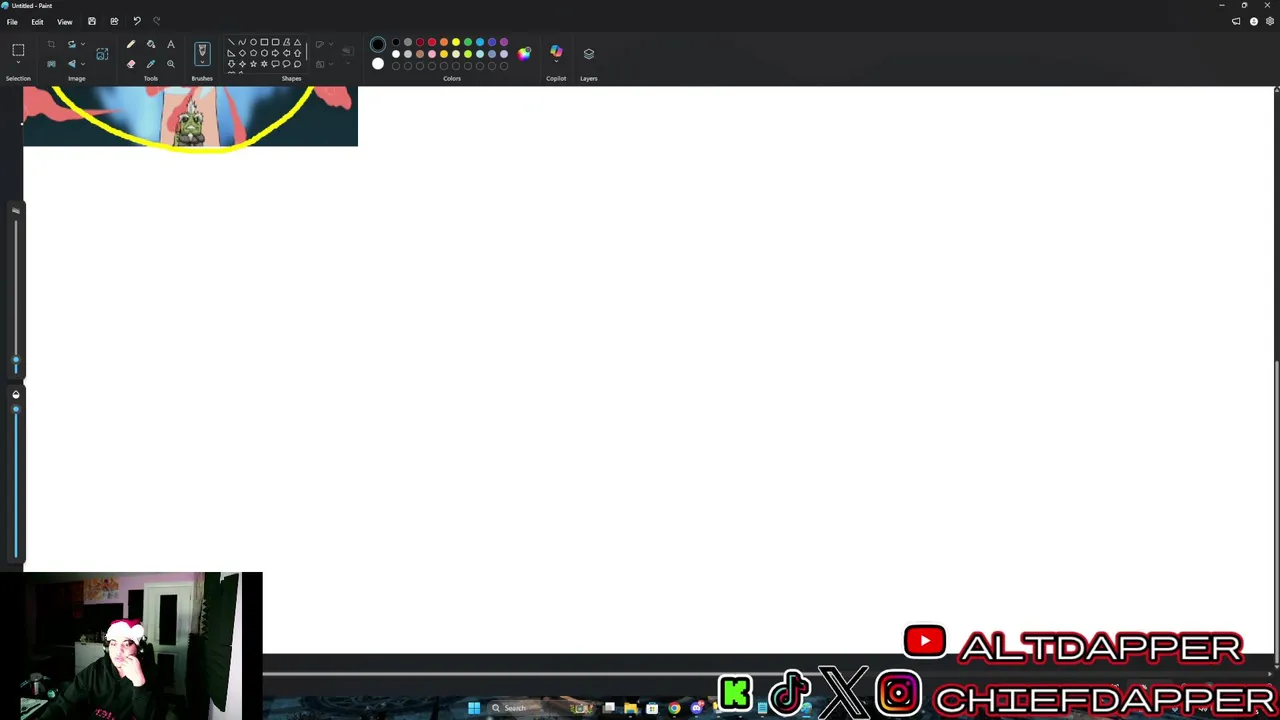
Task: Pick the orange color swatch
Action: coord(444,42)
